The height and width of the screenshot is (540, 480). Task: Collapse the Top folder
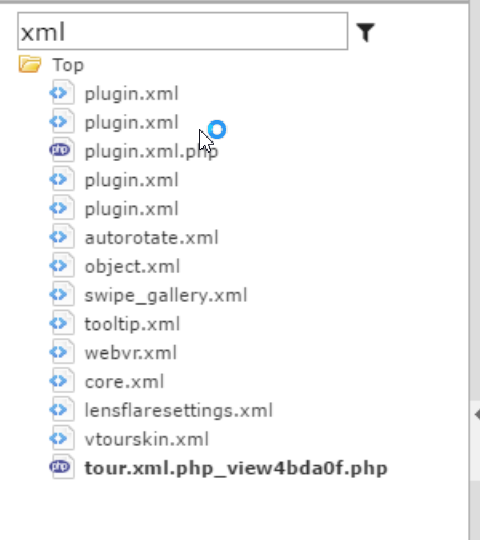(x=68, y=65)
